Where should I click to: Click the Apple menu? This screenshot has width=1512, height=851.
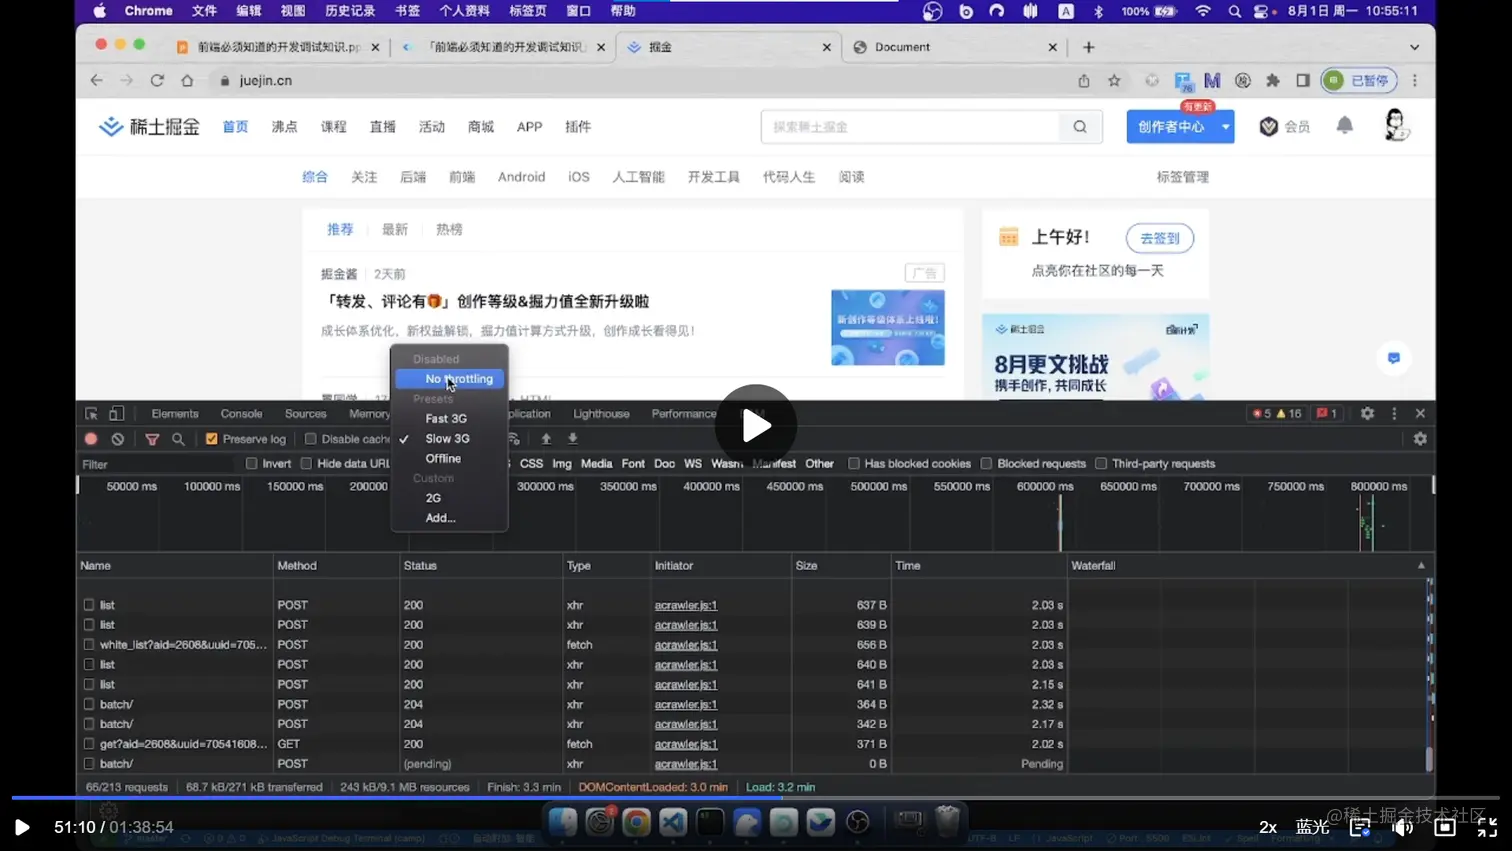tap(99, 11)
